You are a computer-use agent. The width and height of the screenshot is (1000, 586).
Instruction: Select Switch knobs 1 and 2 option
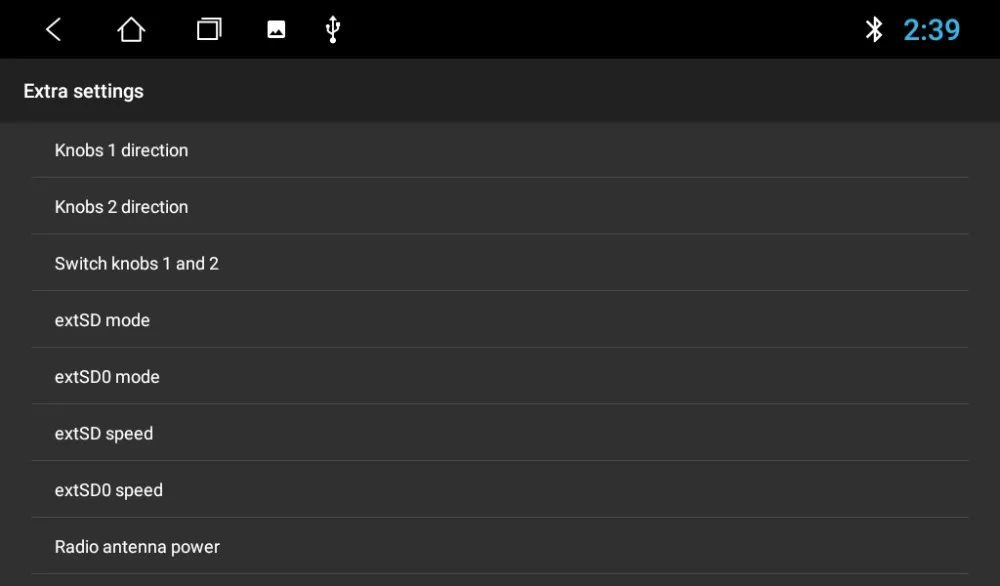click(x=500, y=263)
